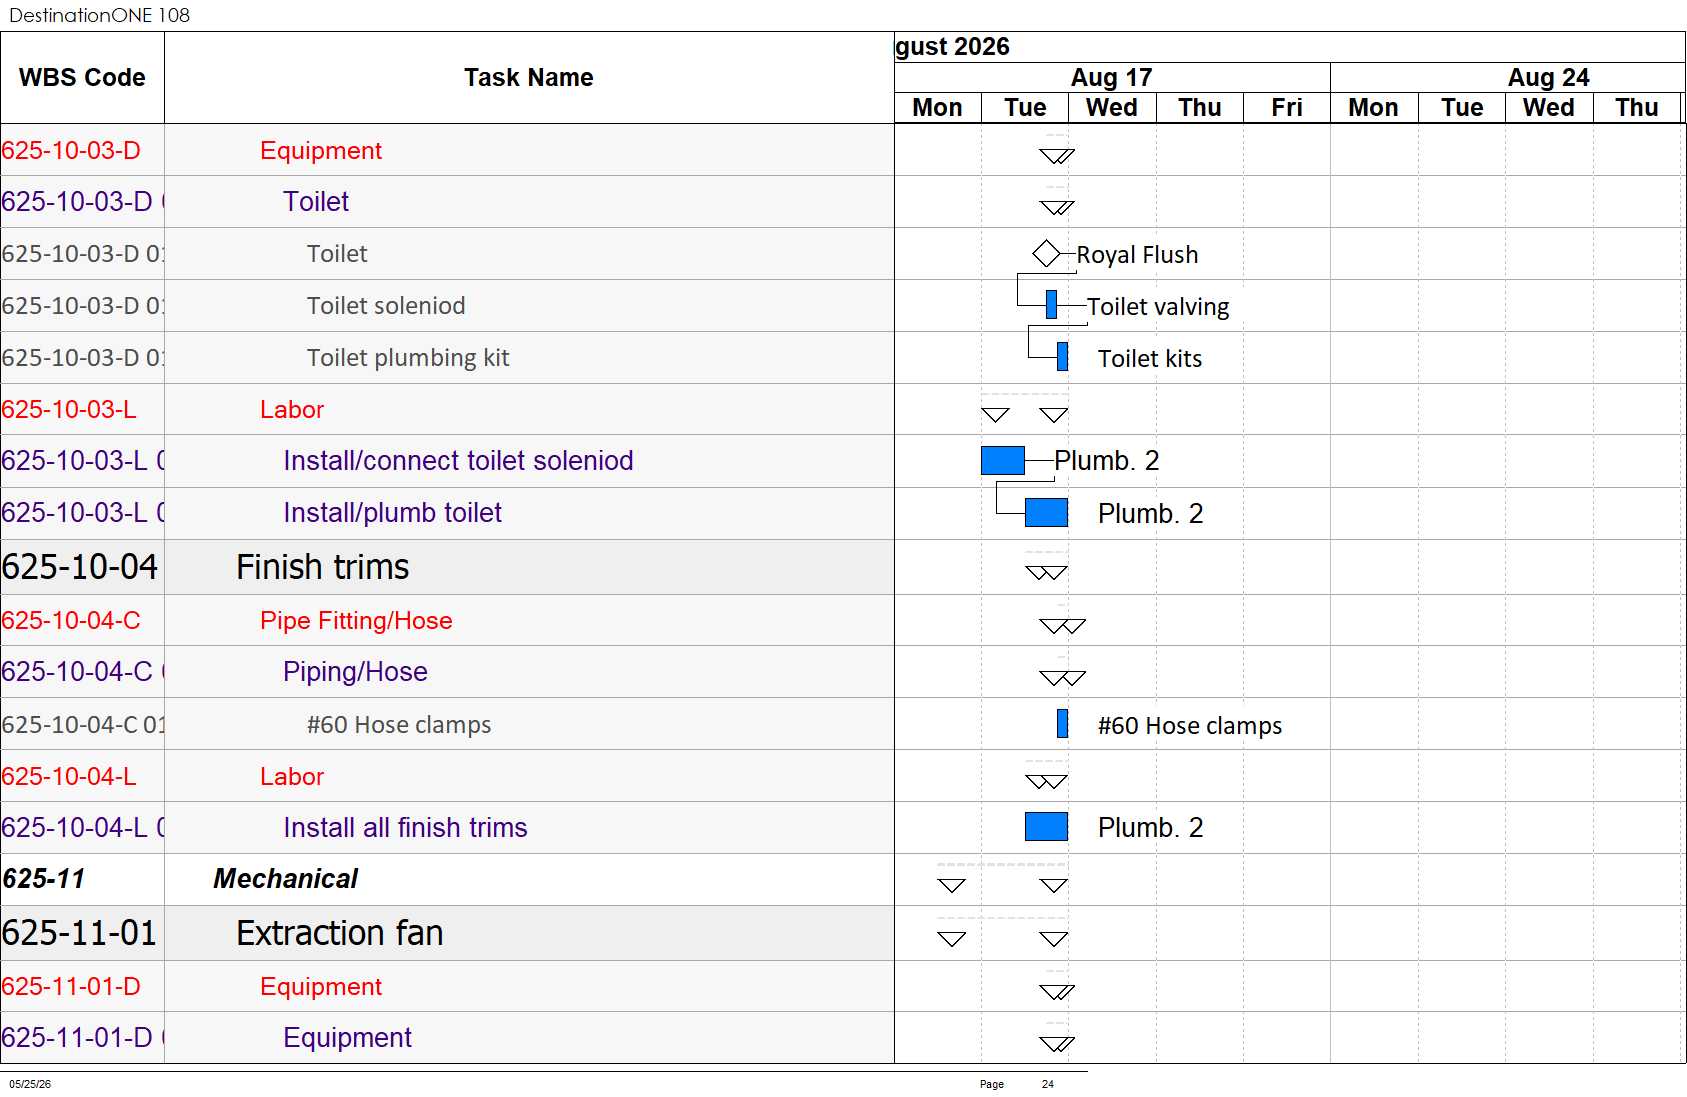Screen dimensions: 1687x1097
Task: Click the Mechanical summary start triangle
Action: [951, 885]
